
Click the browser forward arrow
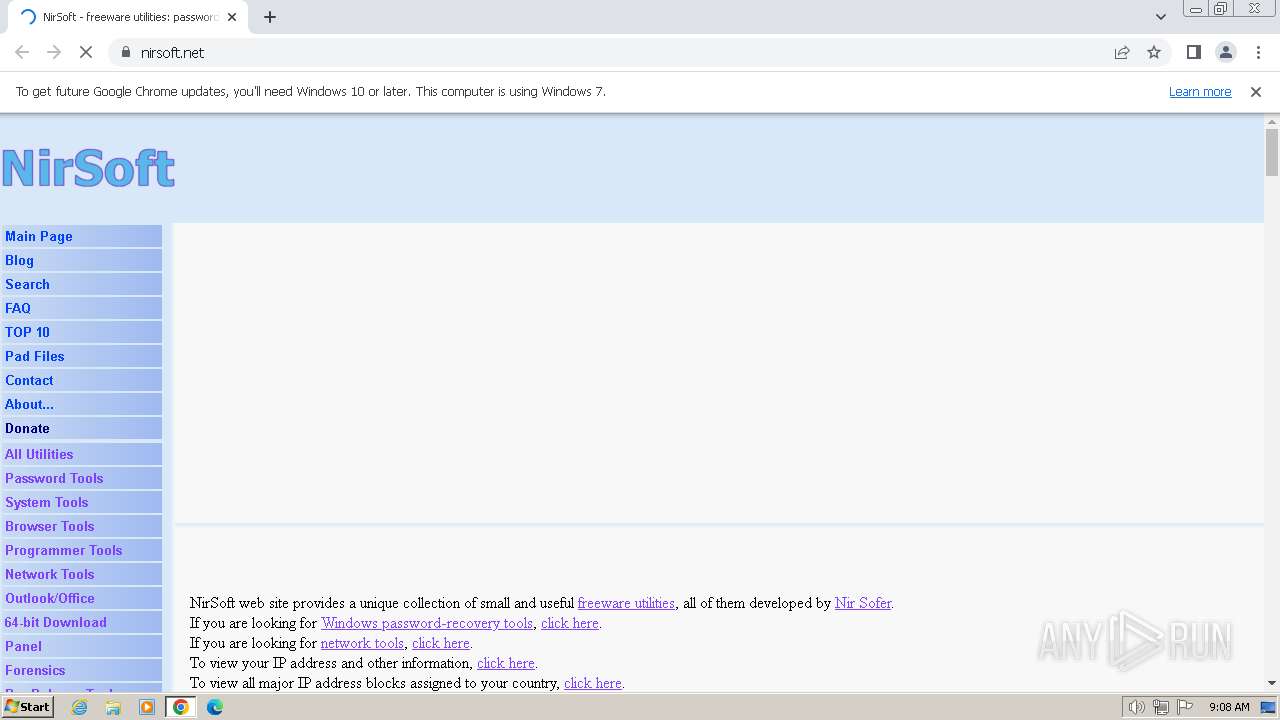tap(54, 52)
